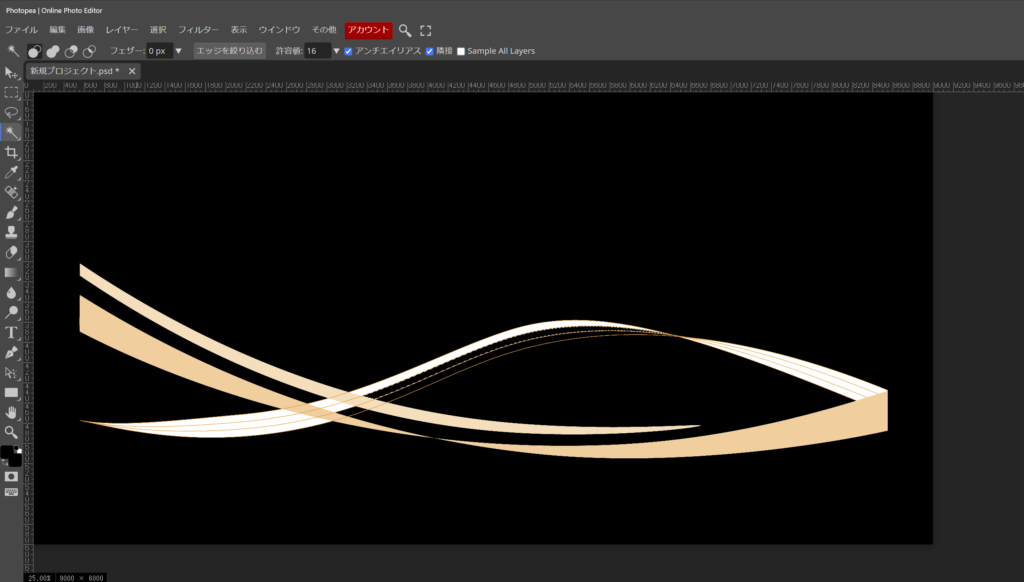1024x582 pixels.
Task: Enable Sample All Layers checkbox
Action: [461, 51]
